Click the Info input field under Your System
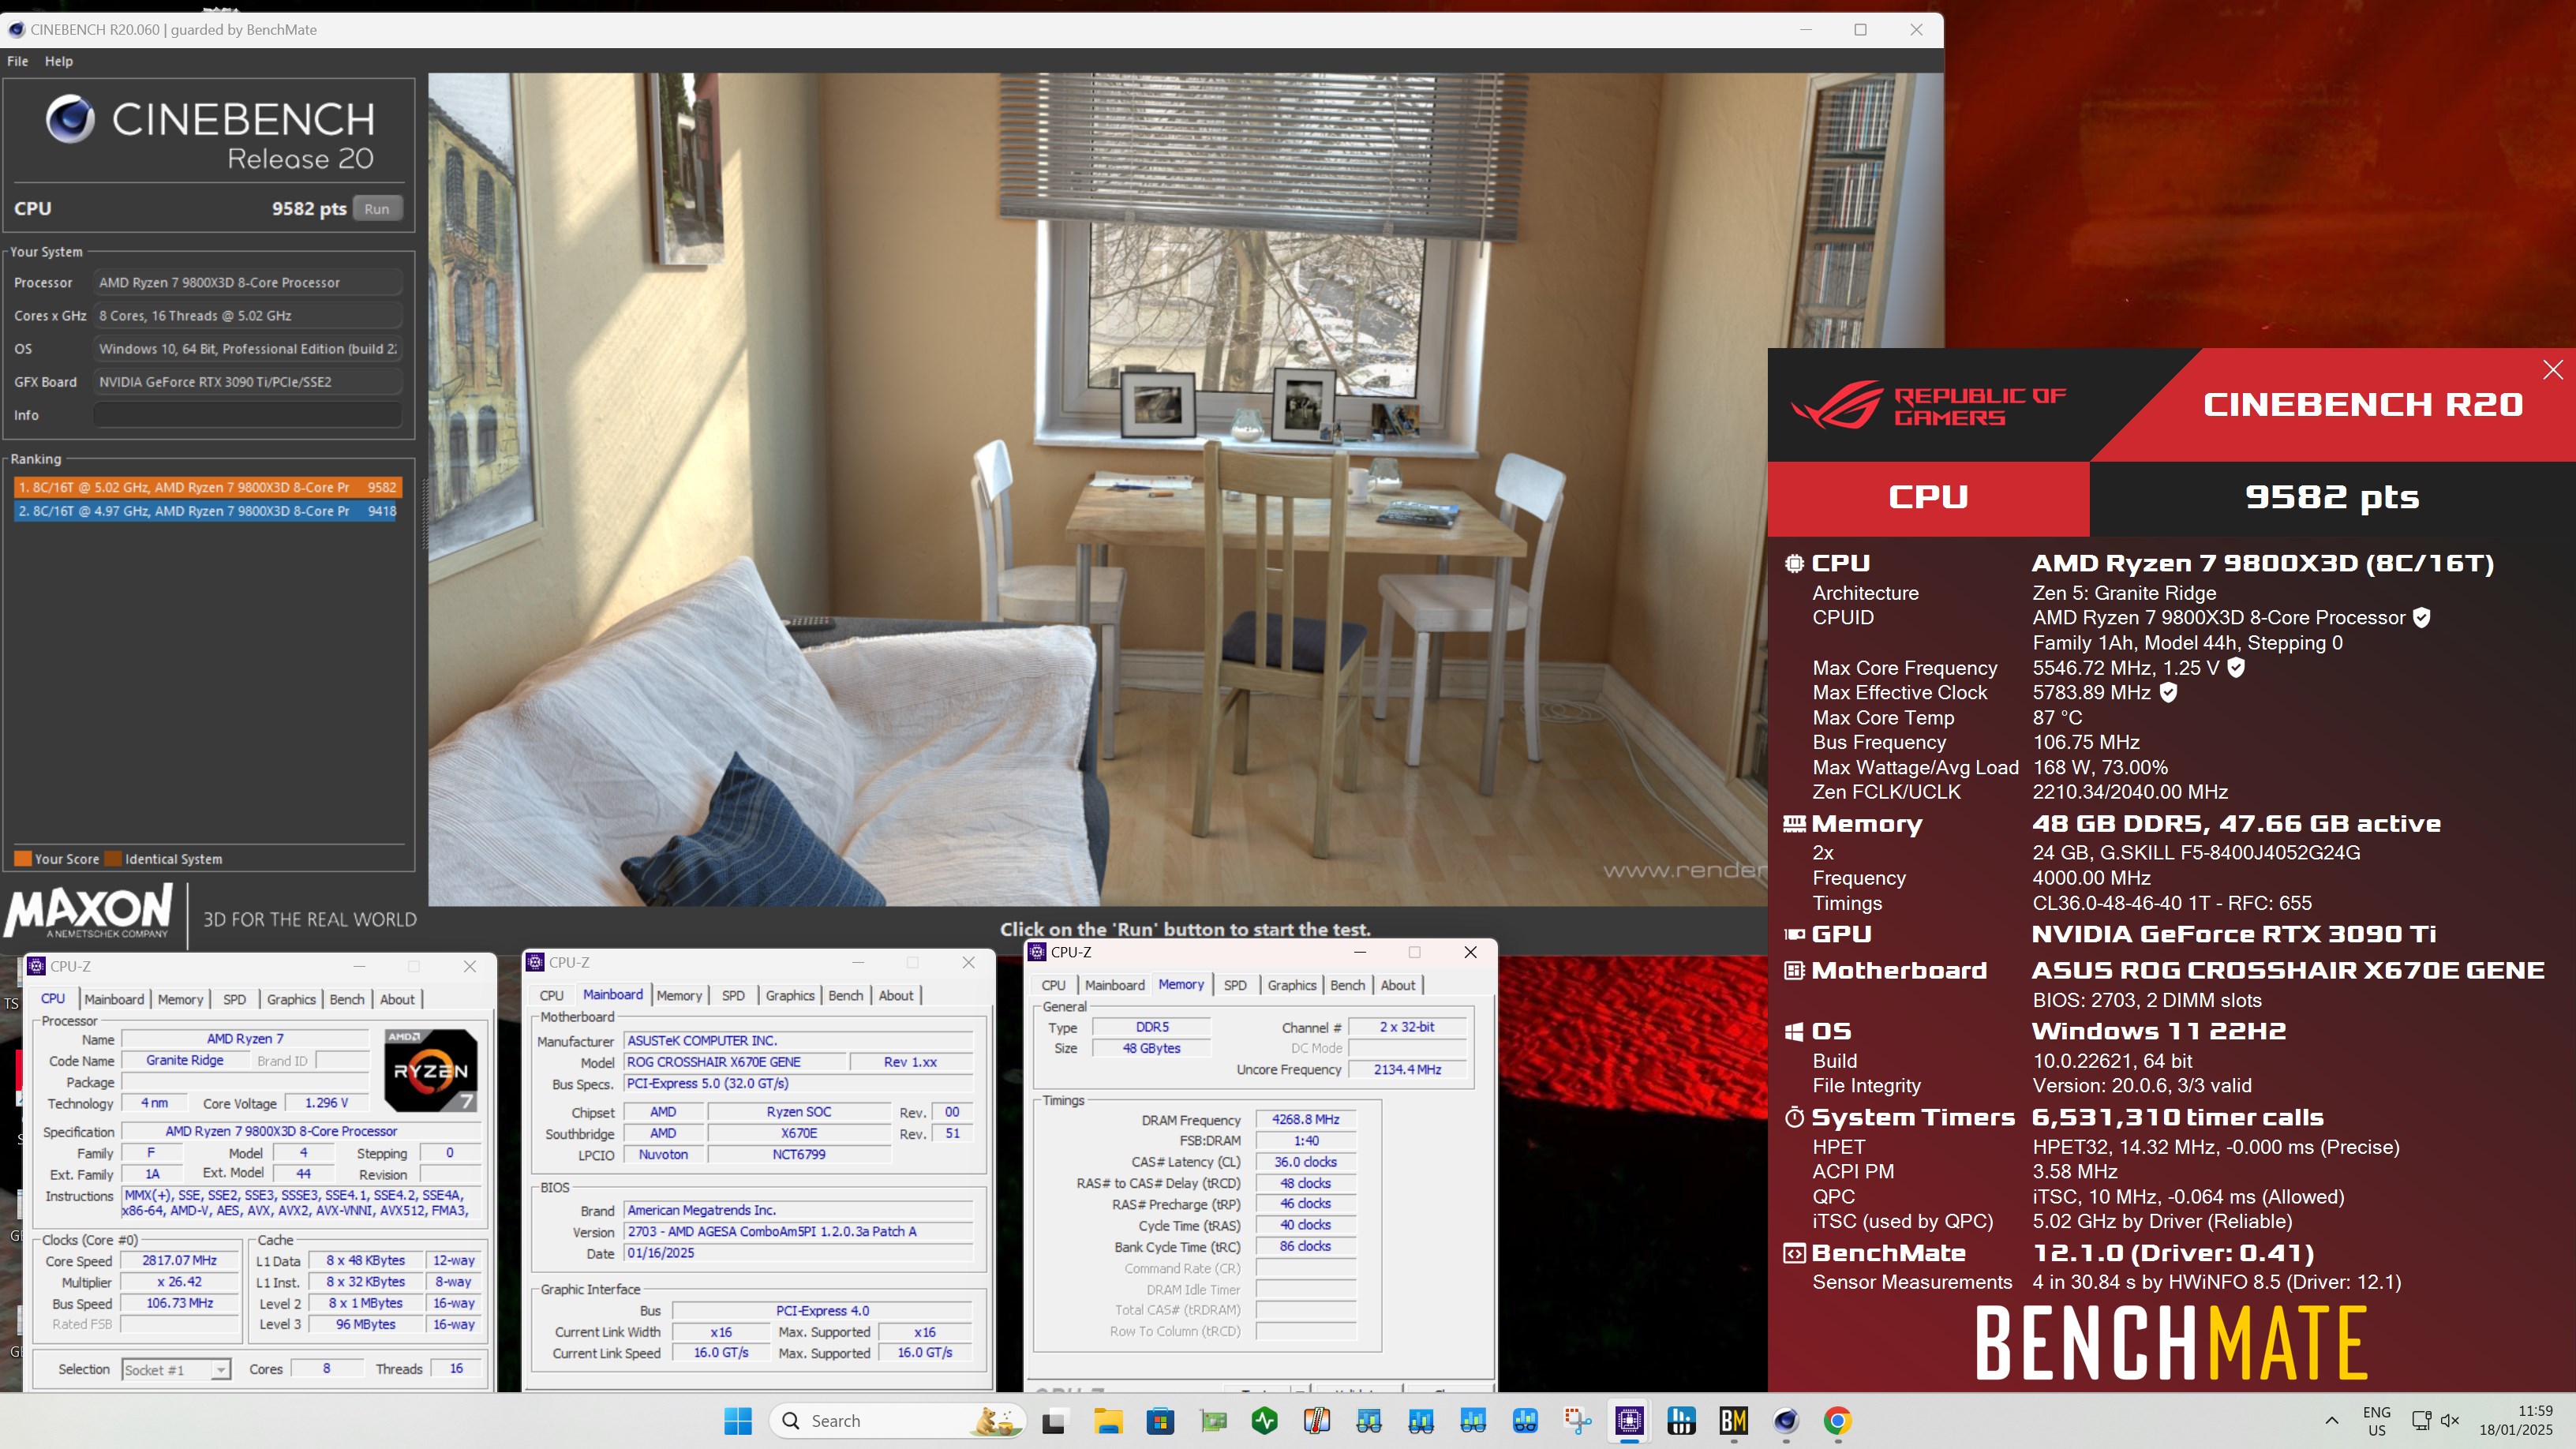This screenshot has height=1449, width=2576. pos(247,415)
